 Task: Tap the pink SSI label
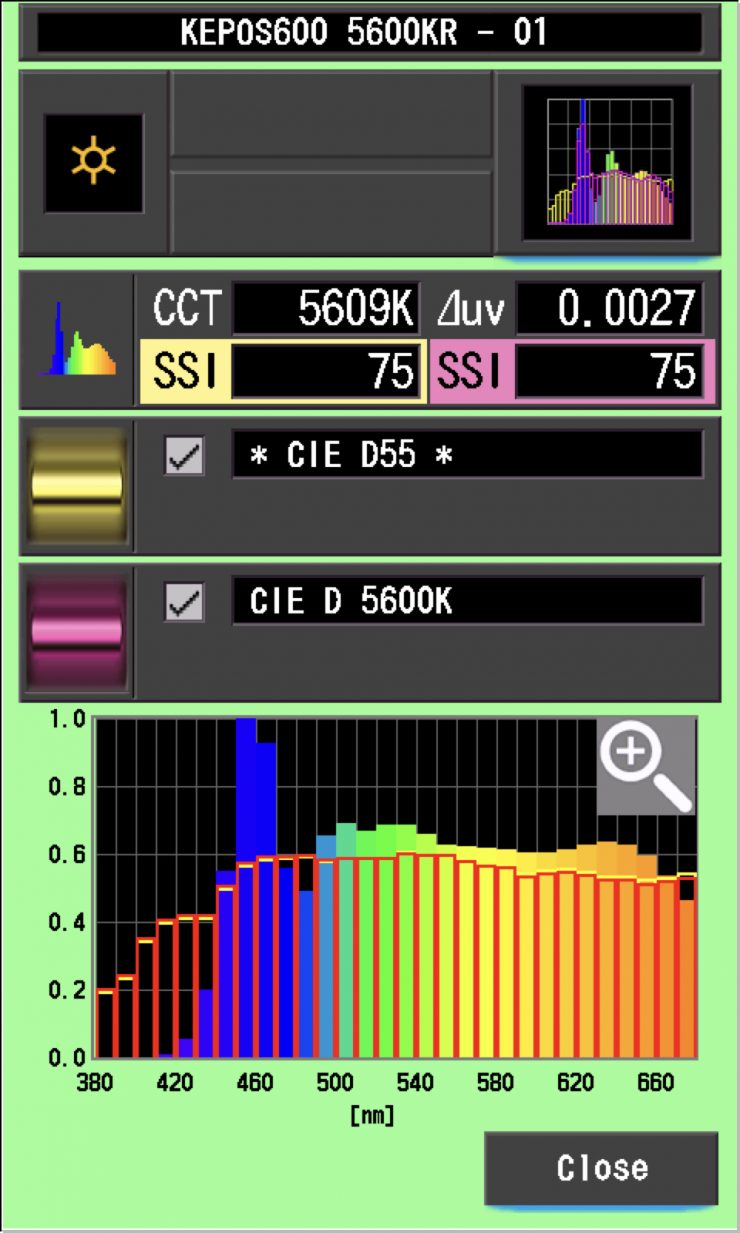pyautogui.click(x=468, y=372)
